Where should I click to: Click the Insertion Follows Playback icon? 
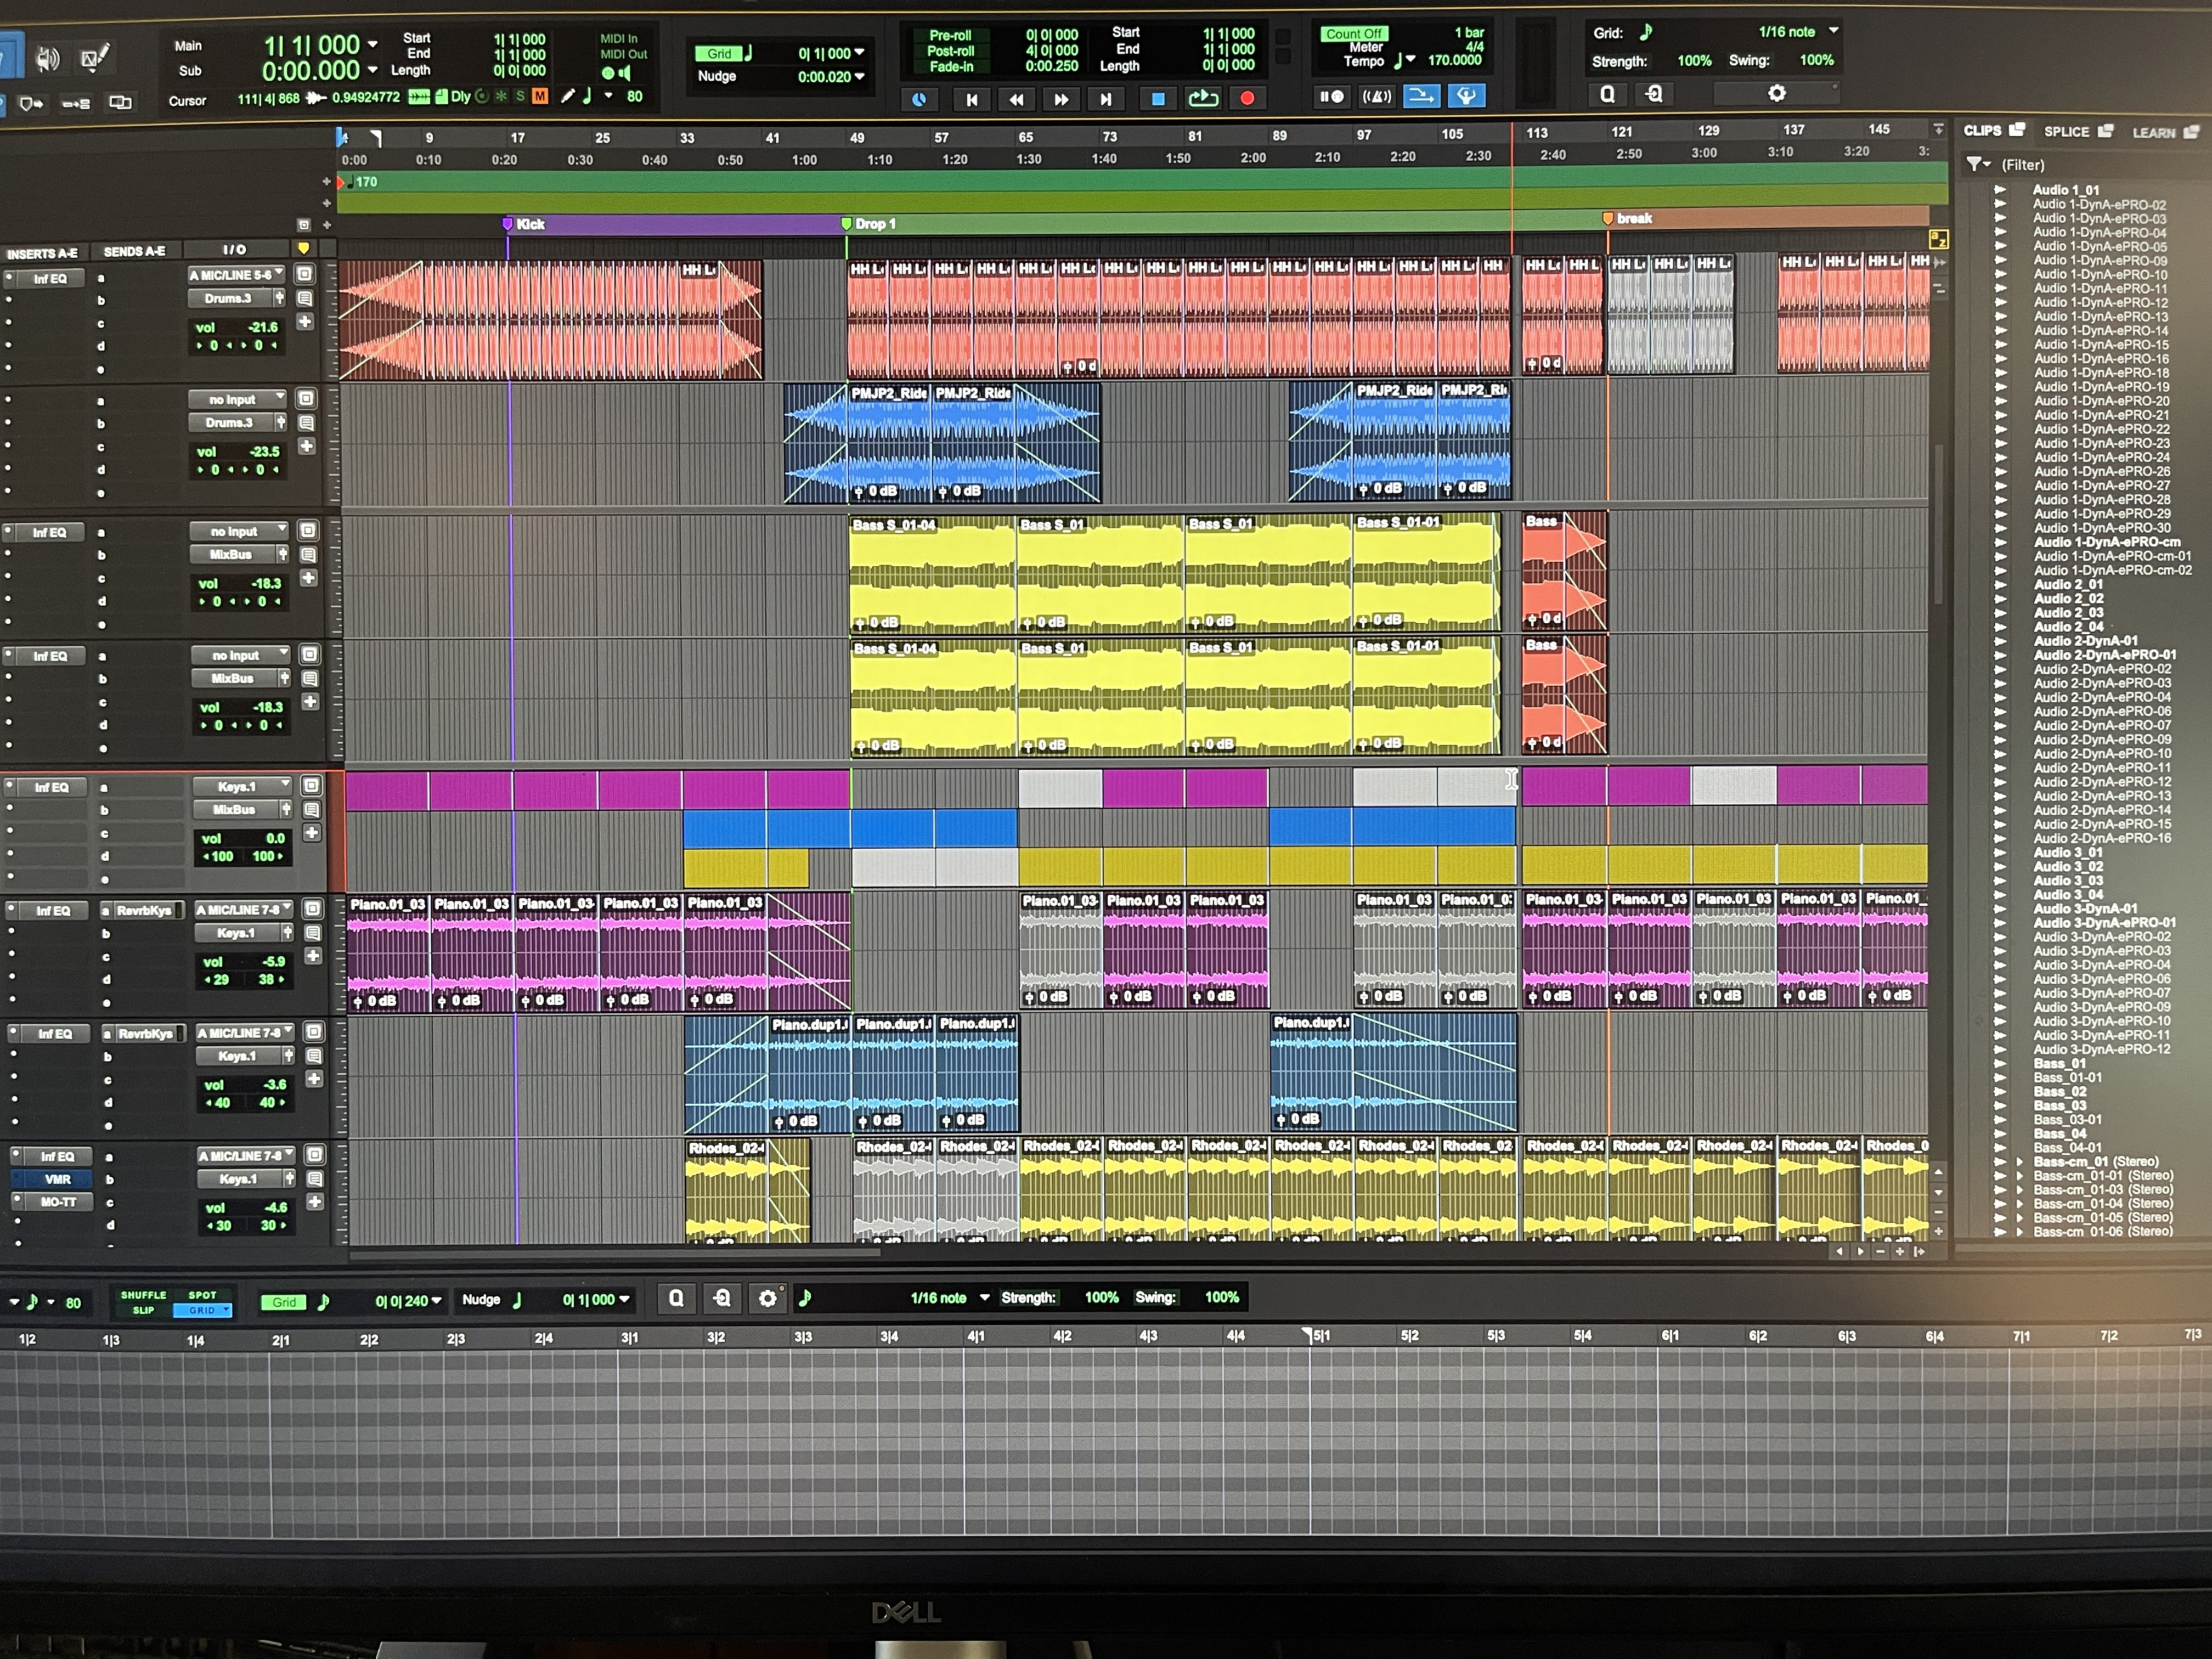point(120,102)
